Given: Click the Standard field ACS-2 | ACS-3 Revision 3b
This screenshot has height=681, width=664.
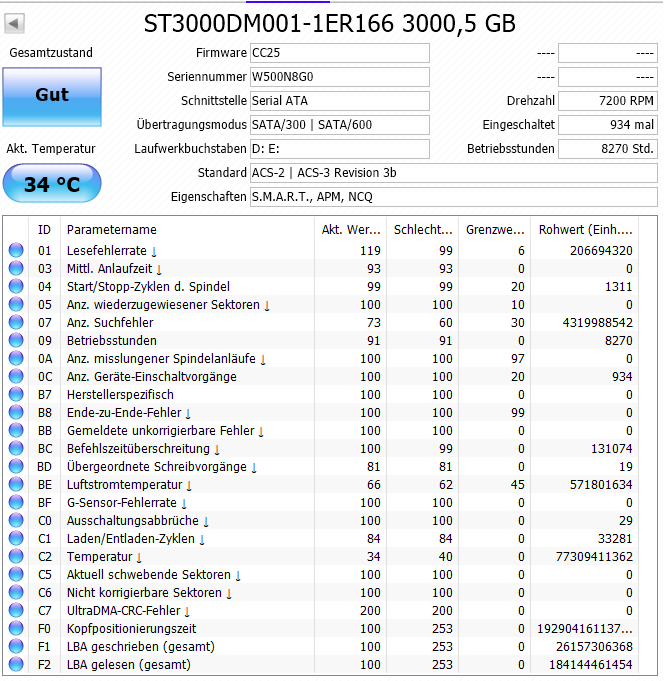Looking at the screenshot, I should coord(454,173).
